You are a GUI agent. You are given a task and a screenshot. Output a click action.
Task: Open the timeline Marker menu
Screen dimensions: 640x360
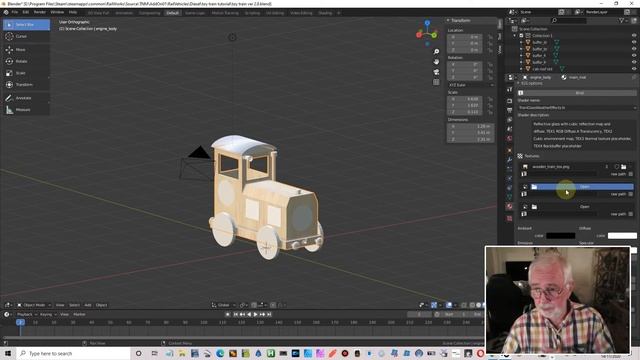(79, 314)
